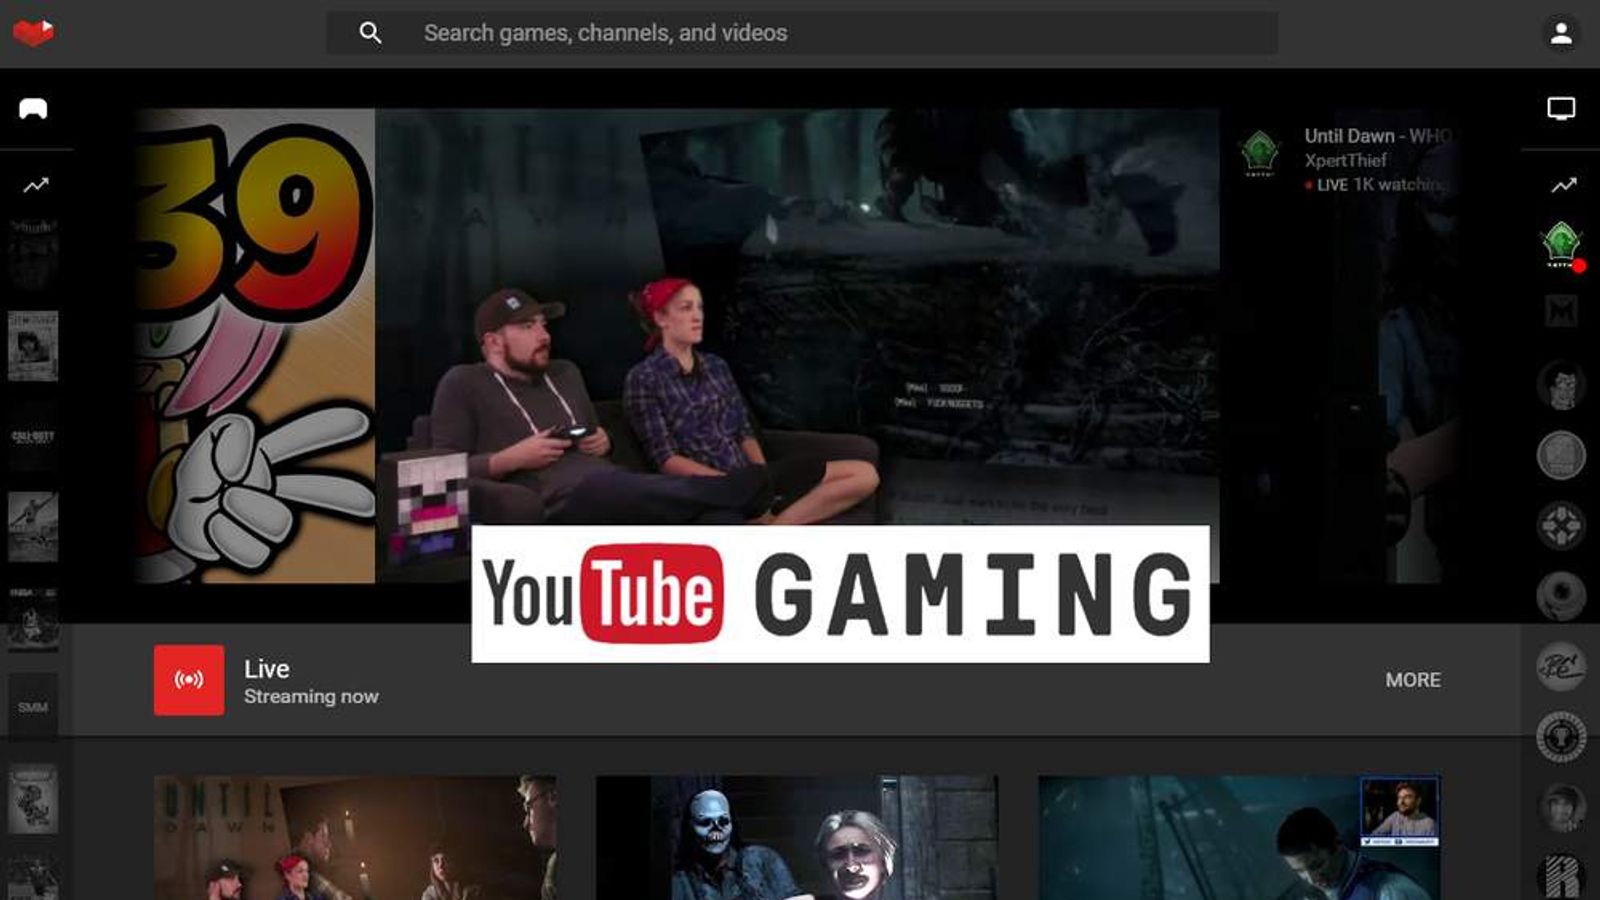Open the SMM game tile in left sidebar
Viewport: 1600px width, 900px height.
click(33, 705)
